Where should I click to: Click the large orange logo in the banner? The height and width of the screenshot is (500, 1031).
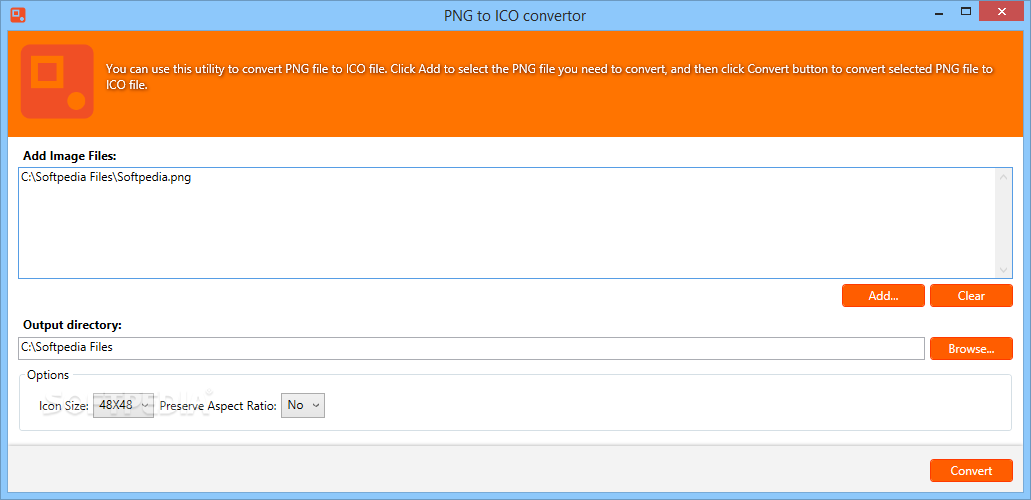coord(57,81)
